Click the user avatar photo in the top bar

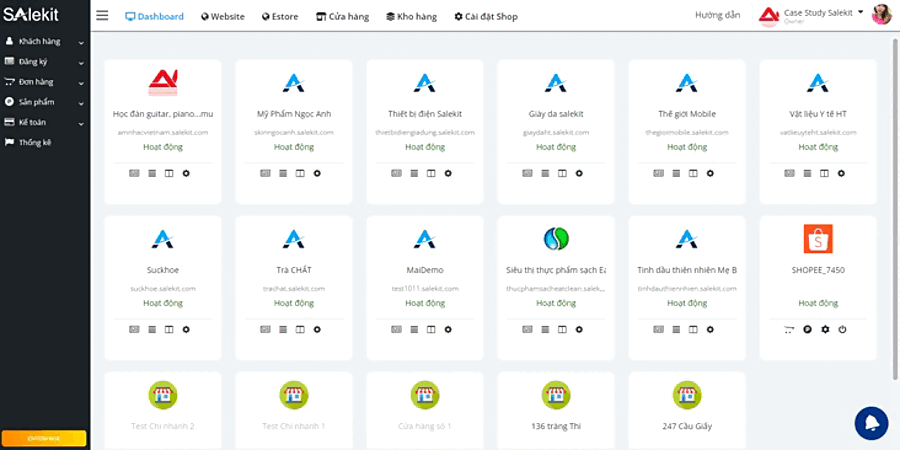pos(881,15)
